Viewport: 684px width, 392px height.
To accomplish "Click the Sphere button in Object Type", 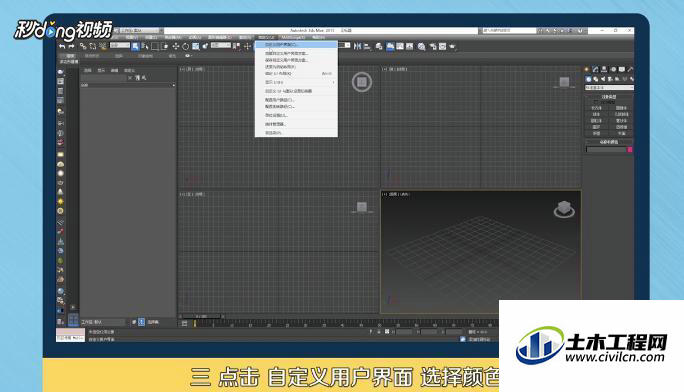I will [x=597, y=114].
